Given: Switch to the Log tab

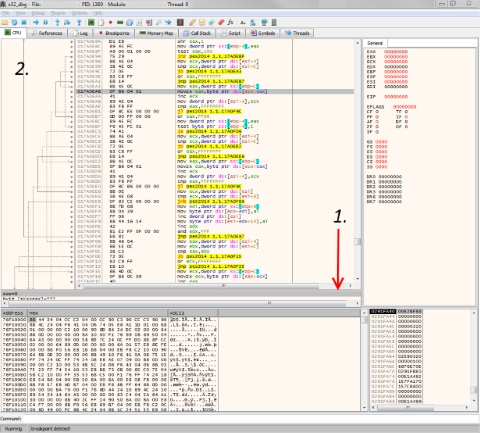Looking at the screenshot, I should coord(80,33).
